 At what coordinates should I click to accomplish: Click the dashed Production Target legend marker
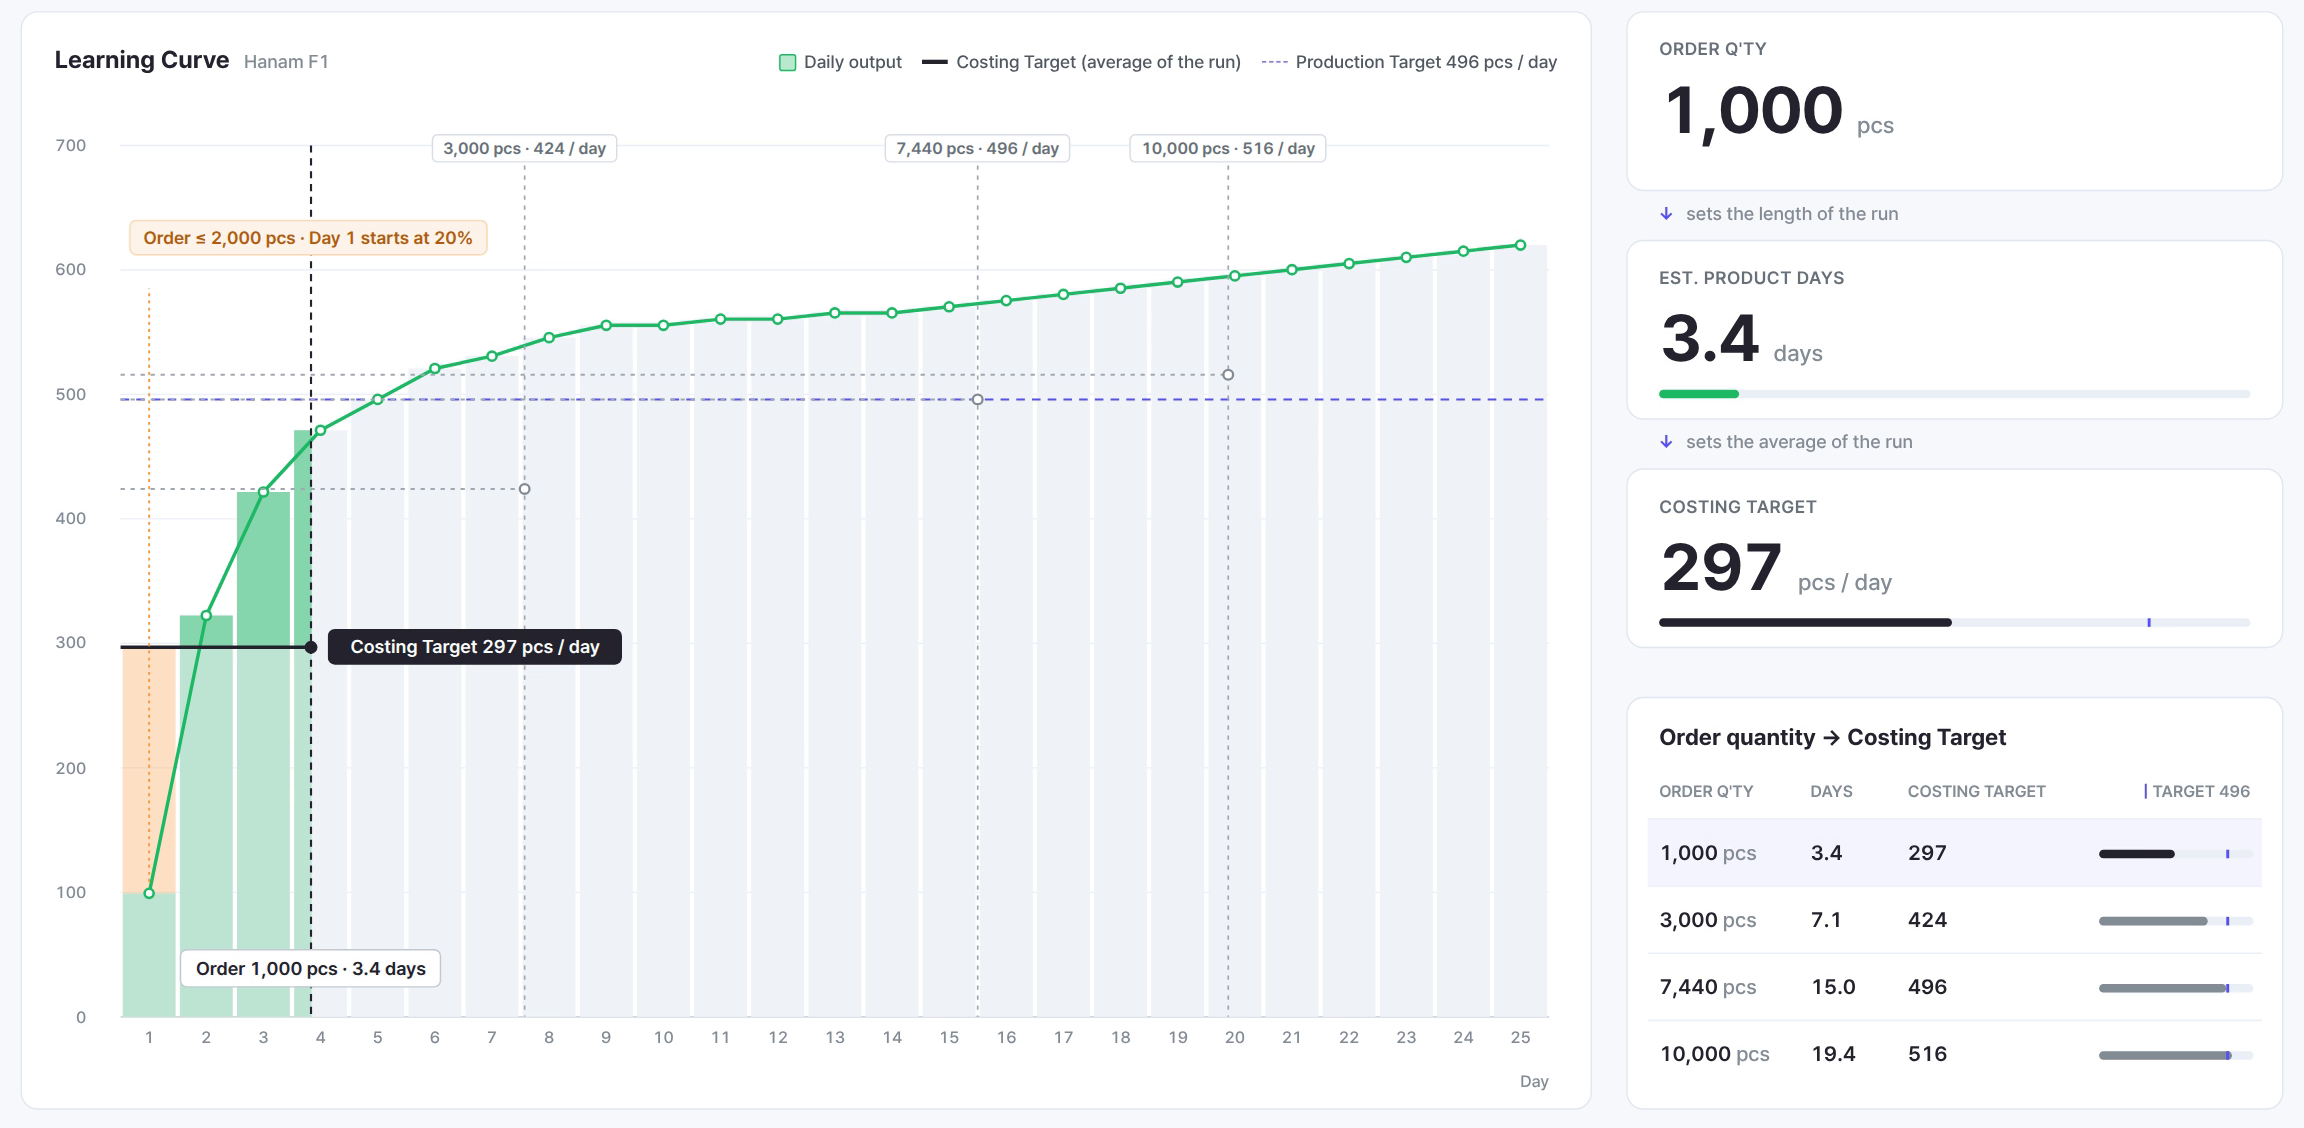point(1274,62)
